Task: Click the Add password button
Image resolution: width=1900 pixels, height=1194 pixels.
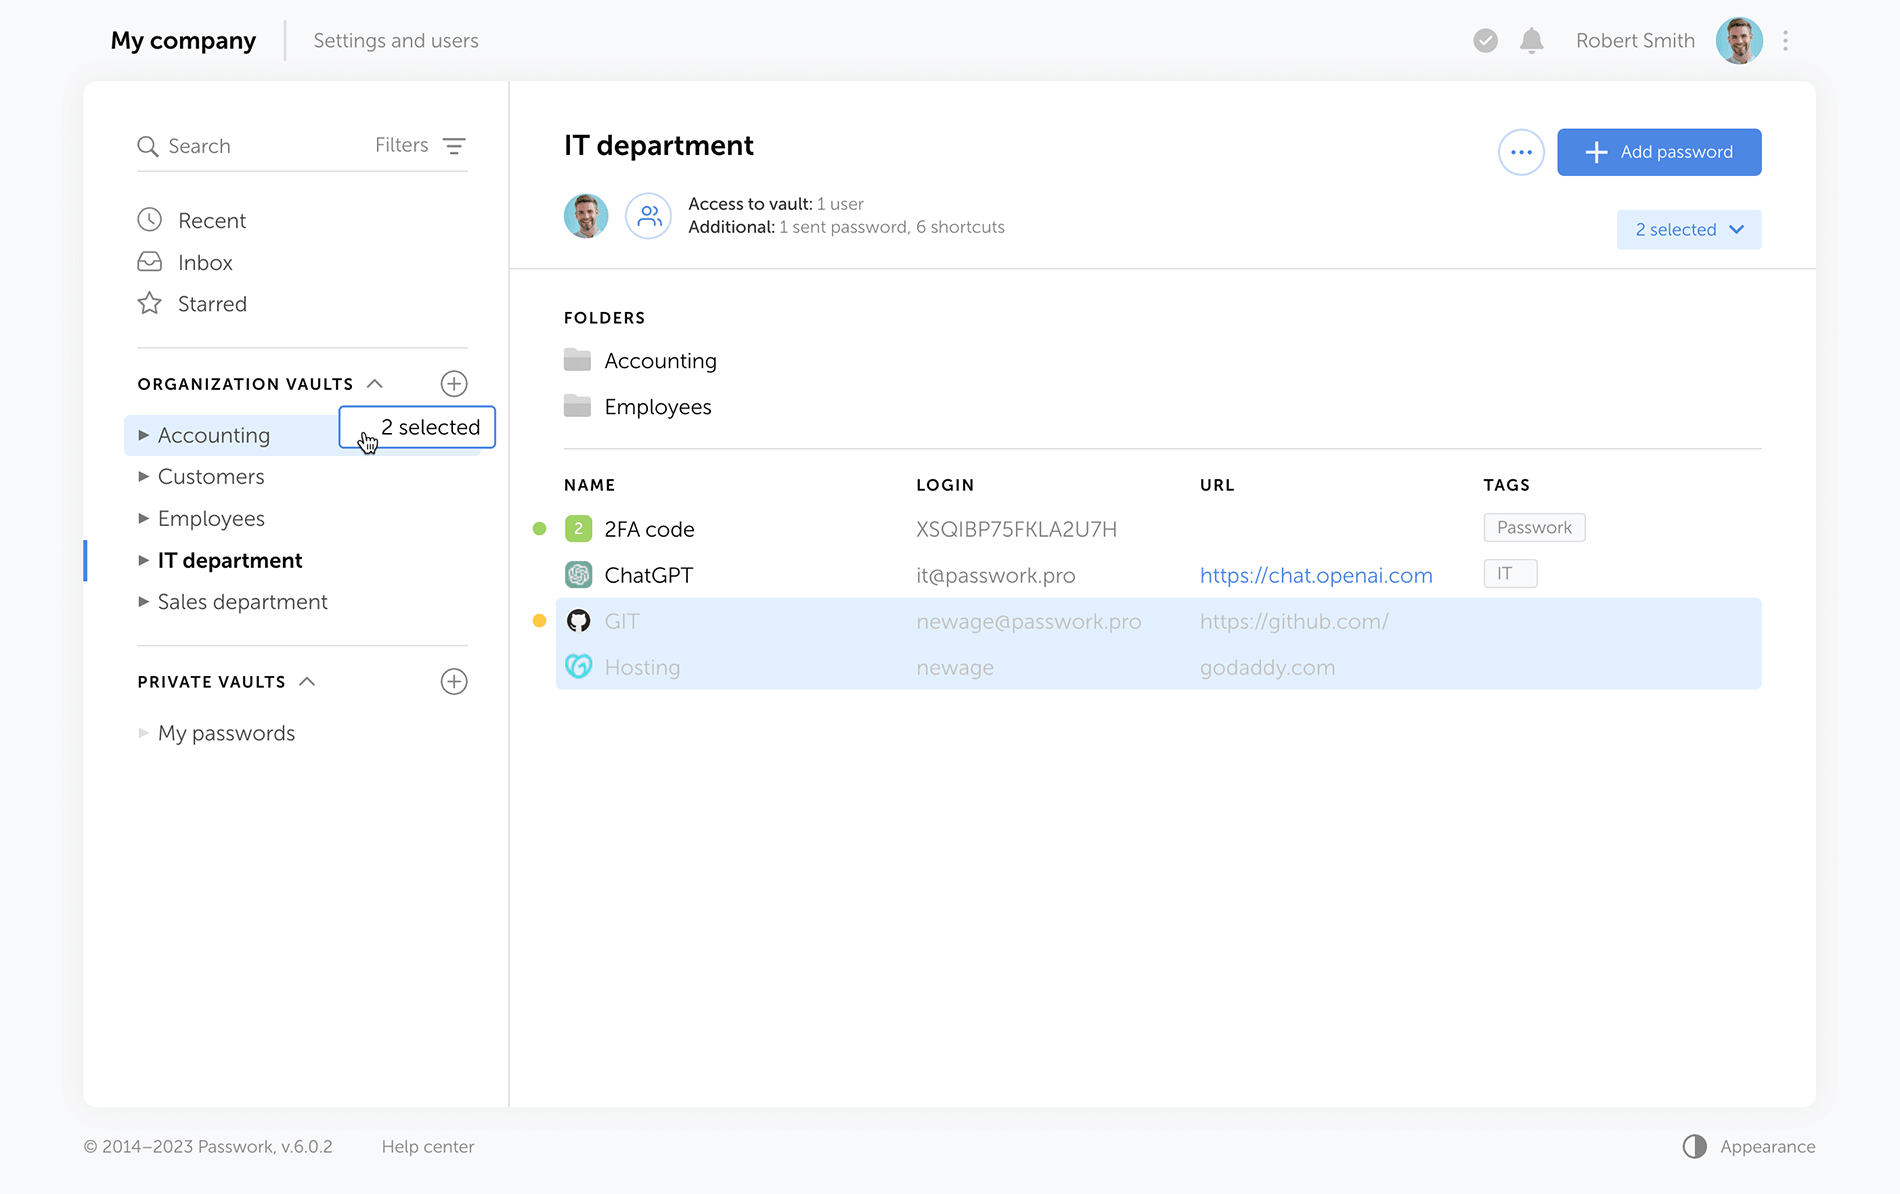Action: point(1658,152)
